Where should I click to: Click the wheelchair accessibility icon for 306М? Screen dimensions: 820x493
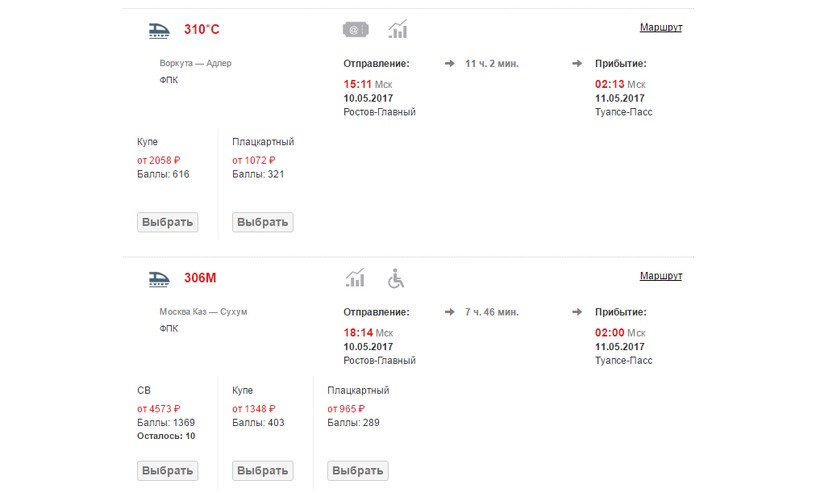[396, 277]
